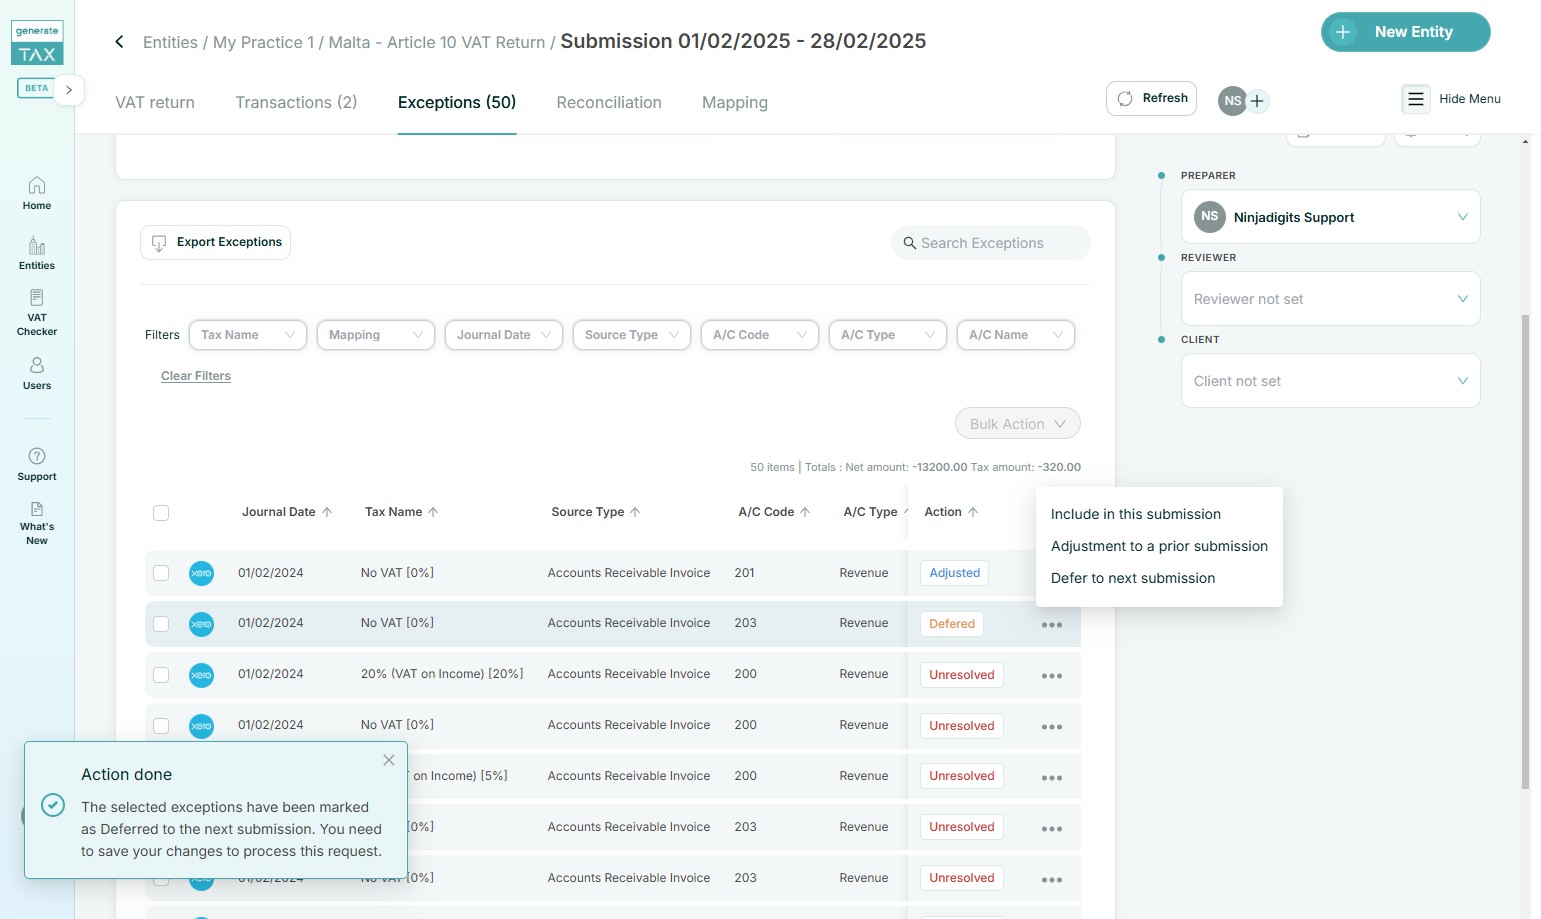Open the Users sidebar item
This screenshot has height=919, width=1541.
coord(37,373)
